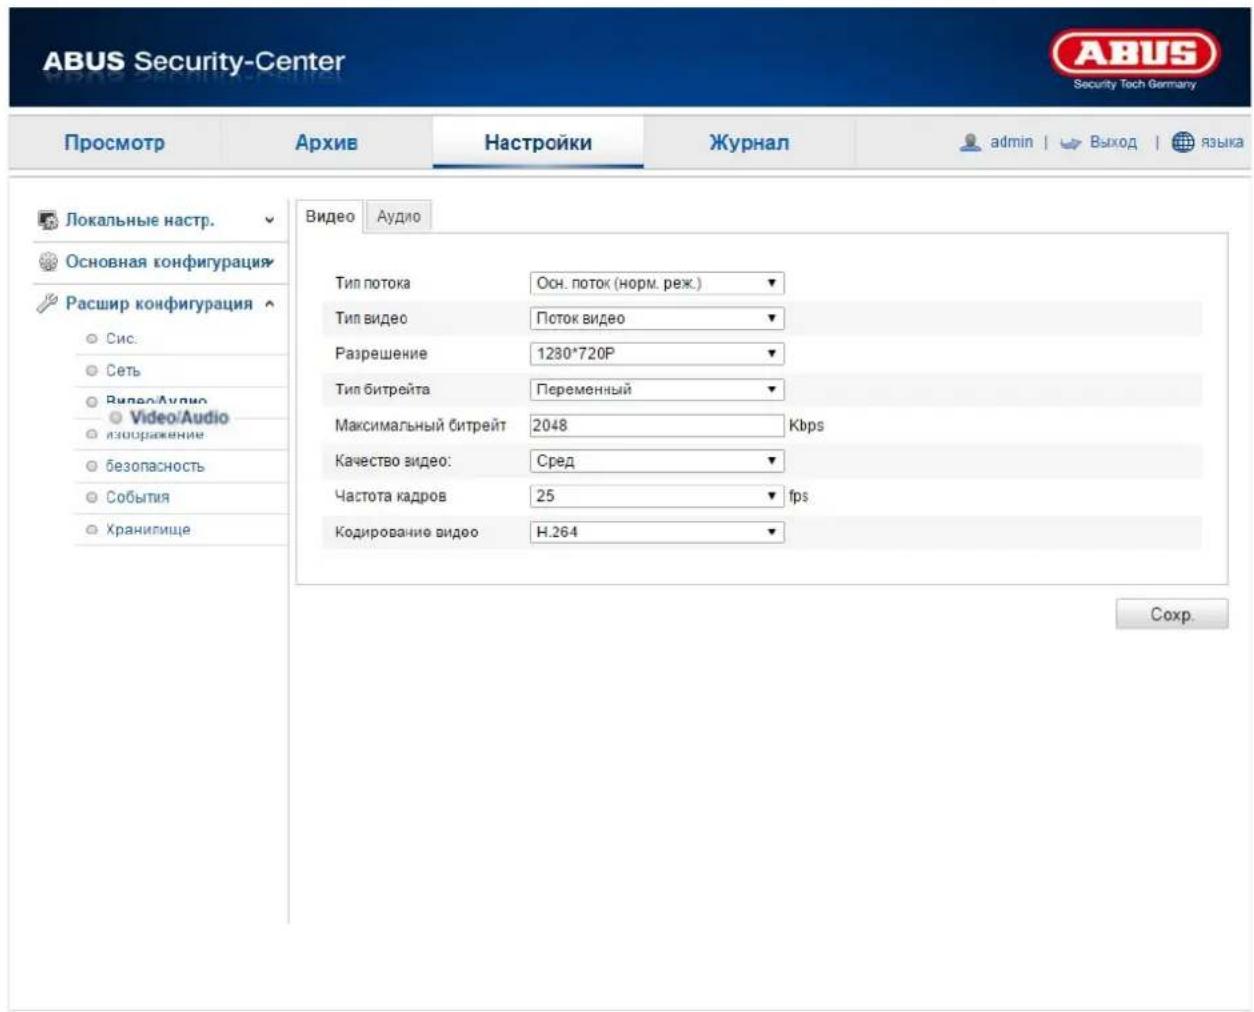Open the Тип битрейта dropdown
The height and width of the screenshot is (1012, 1254).
click(x=656, y=389)
